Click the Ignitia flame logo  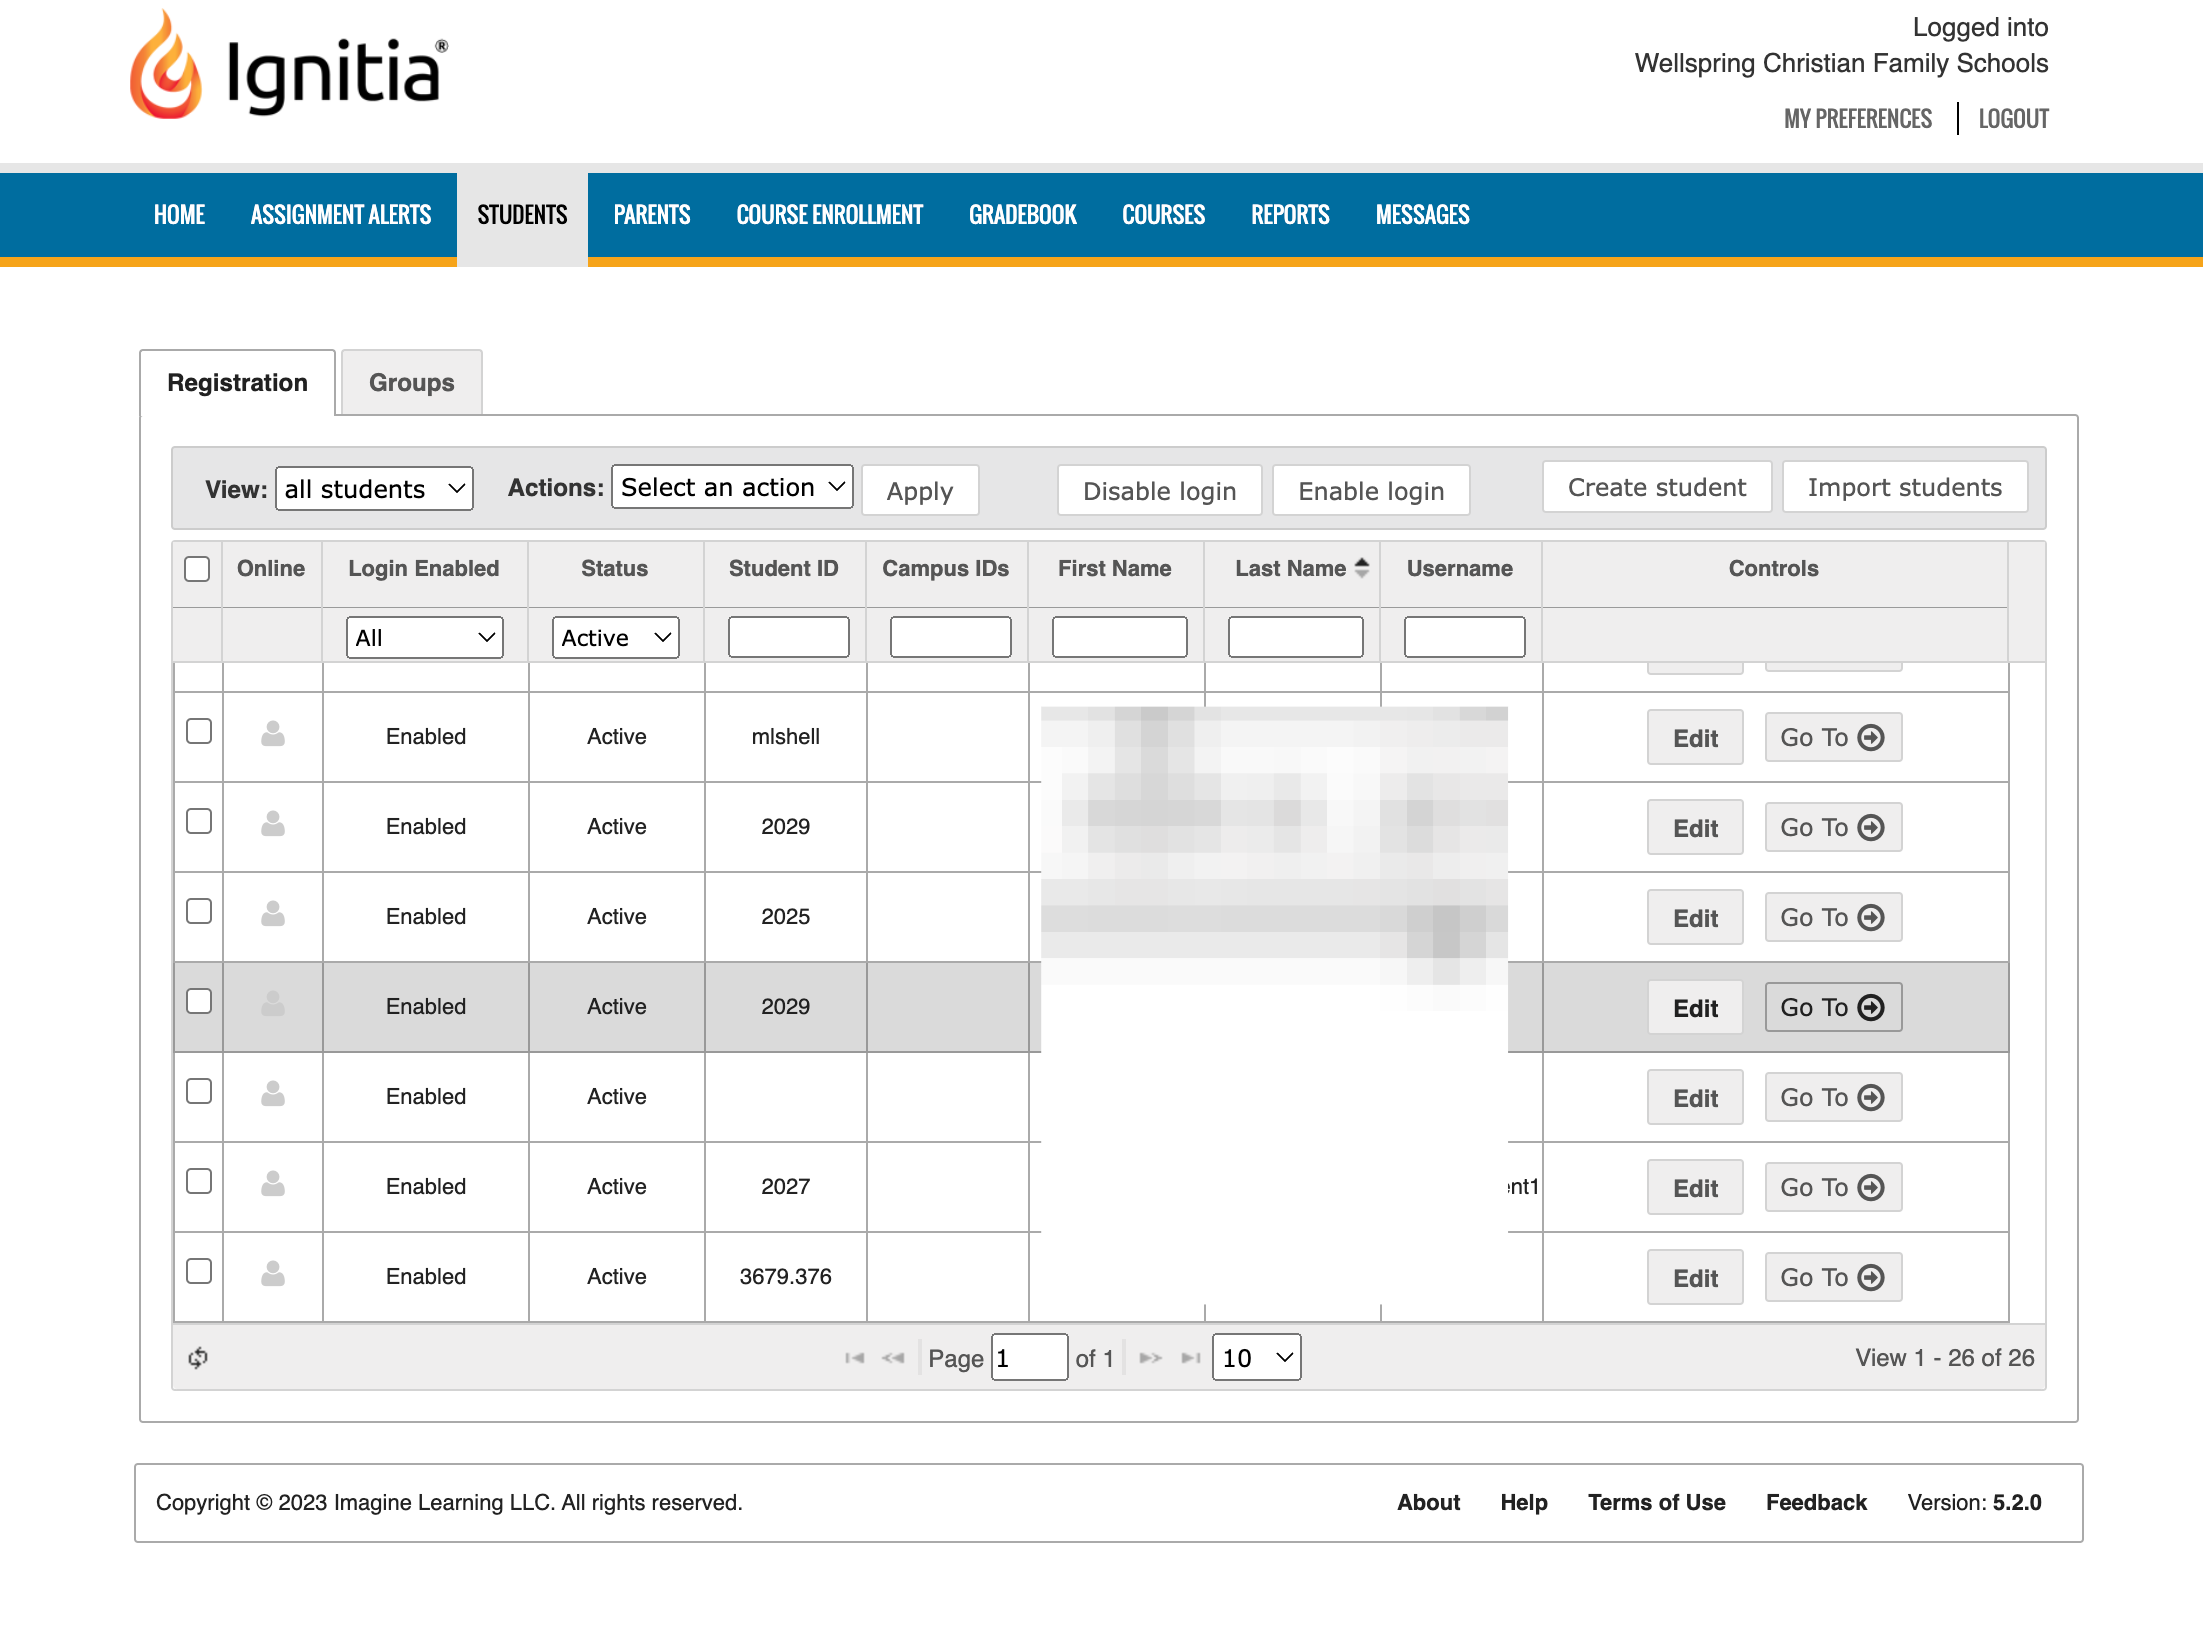point(166,66)
